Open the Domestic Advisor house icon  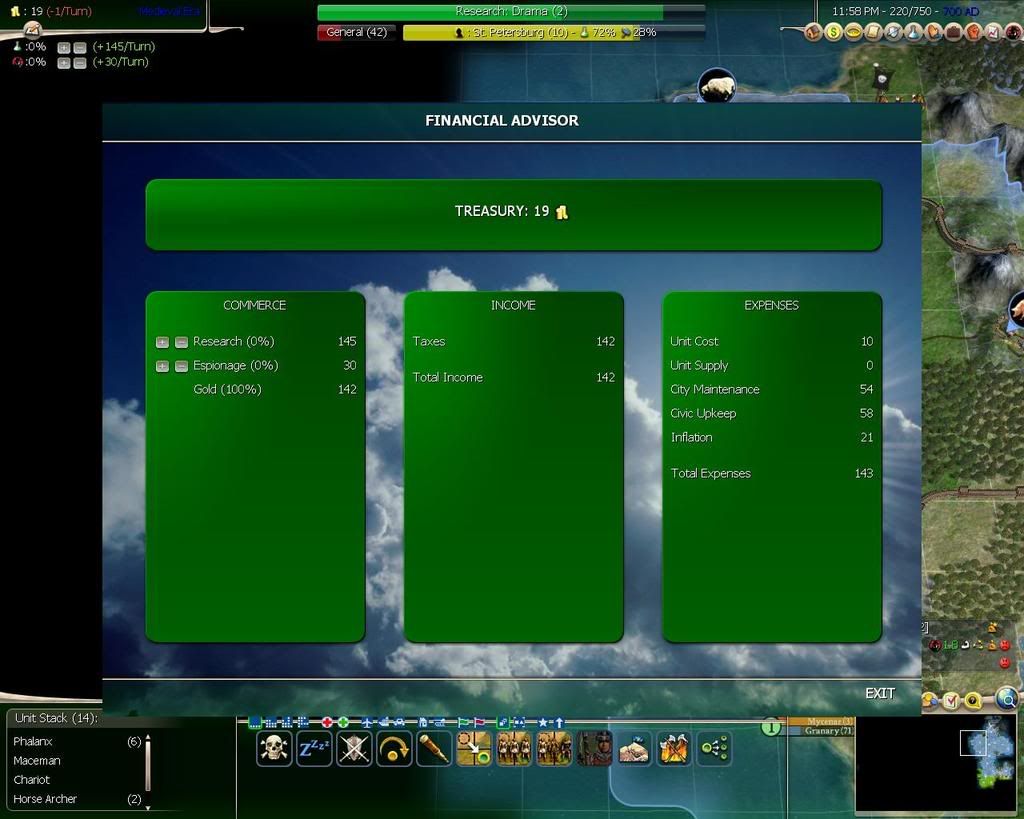tap(813, 31)
